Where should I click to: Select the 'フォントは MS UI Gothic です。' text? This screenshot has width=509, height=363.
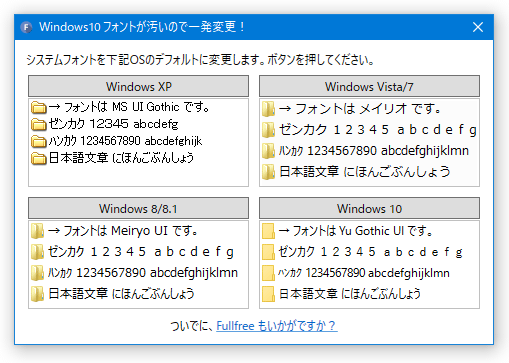(x=137, y=107)
